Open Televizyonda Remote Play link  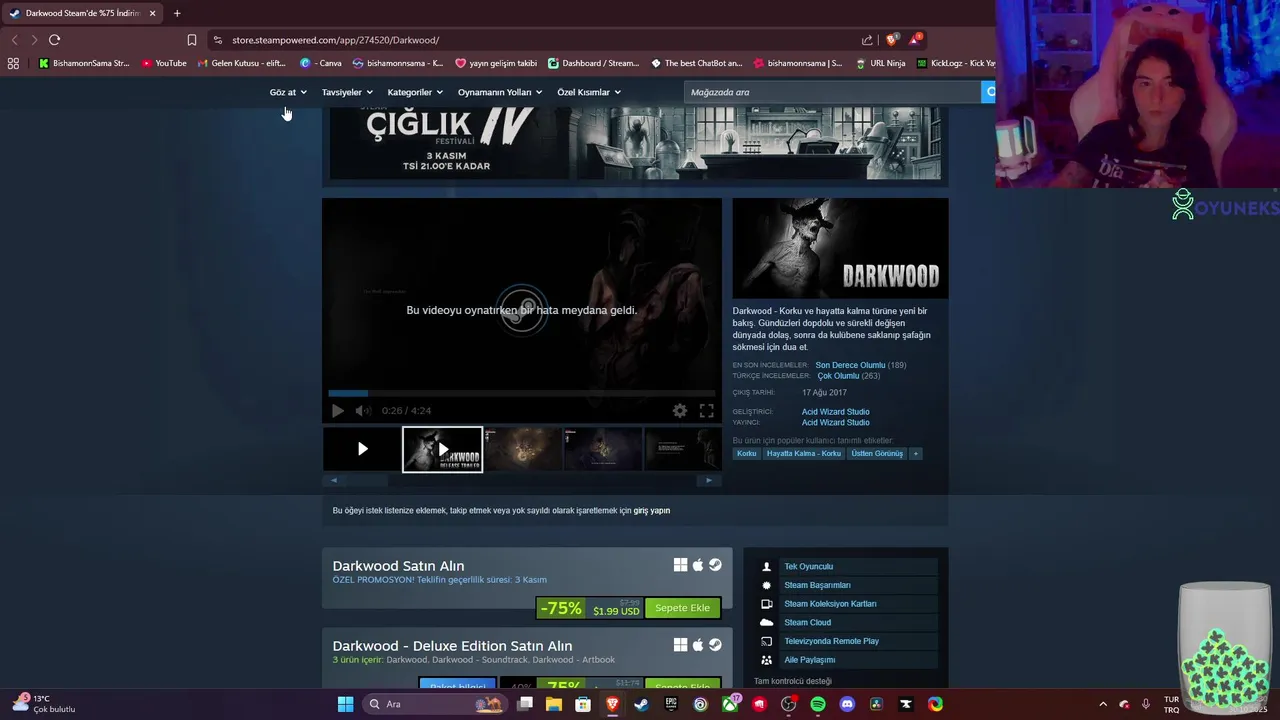coord(831,641)
